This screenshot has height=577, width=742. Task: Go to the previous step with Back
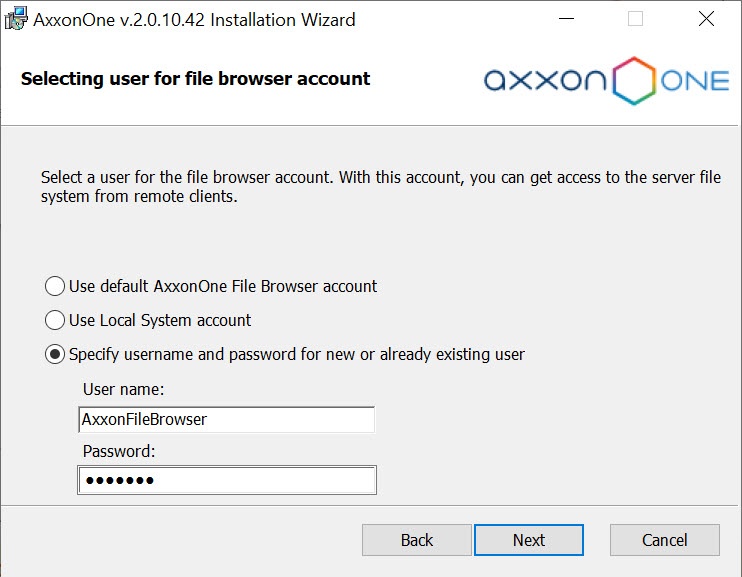click(x=416, y=540)
